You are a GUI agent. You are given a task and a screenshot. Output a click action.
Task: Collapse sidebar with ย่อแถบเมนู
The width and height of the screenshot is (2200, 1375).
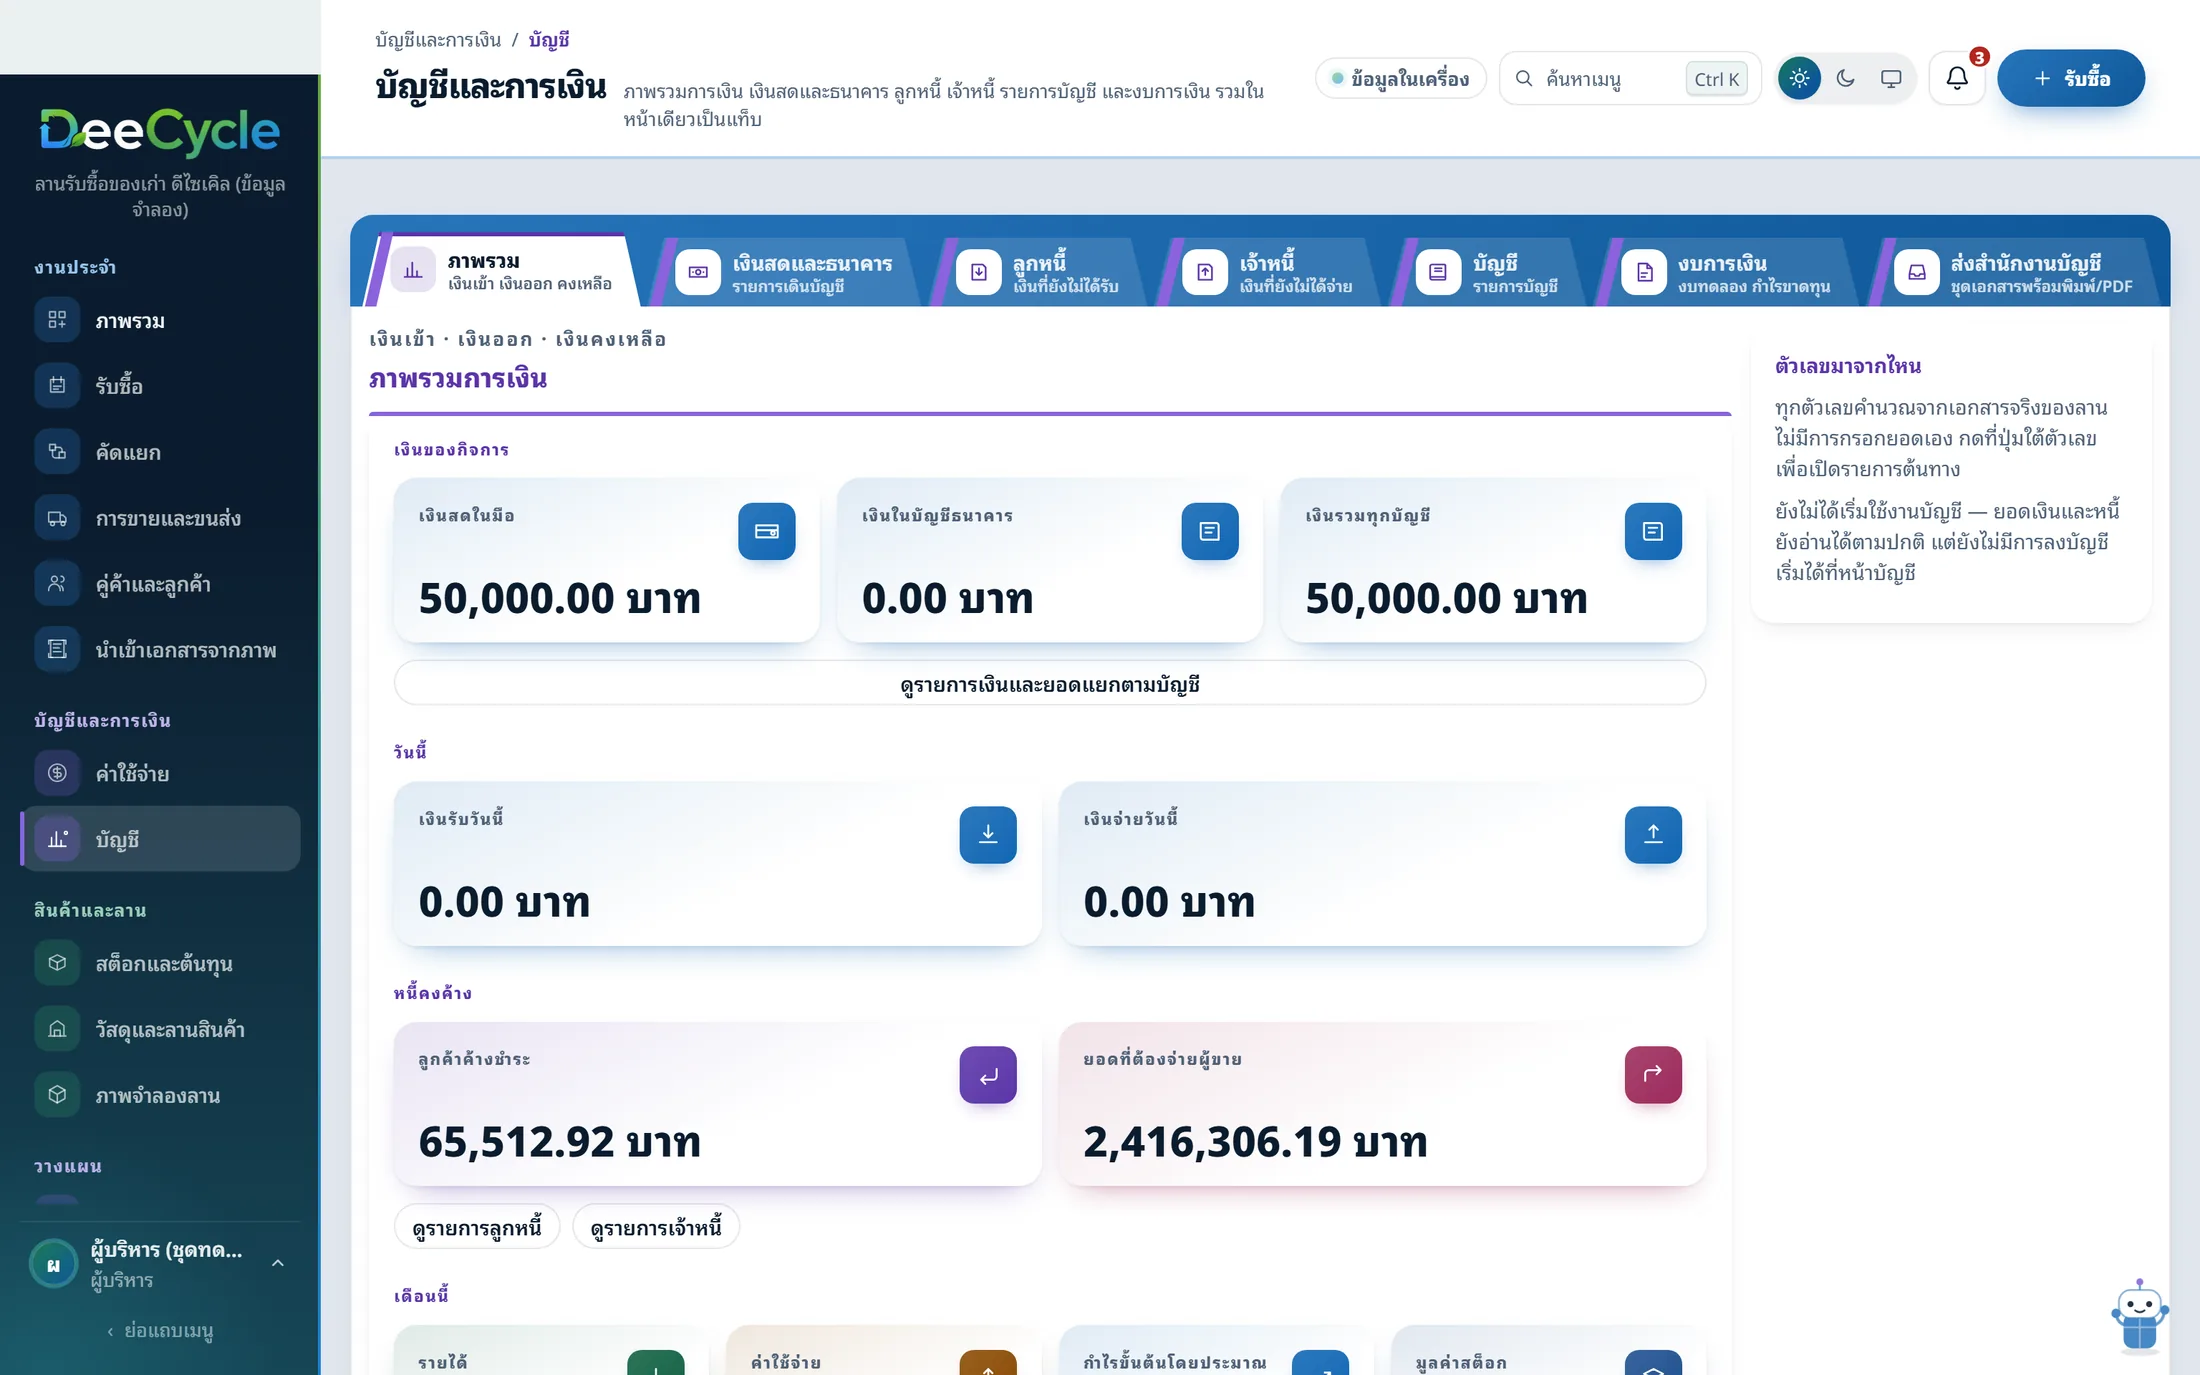pos(160,1330)
